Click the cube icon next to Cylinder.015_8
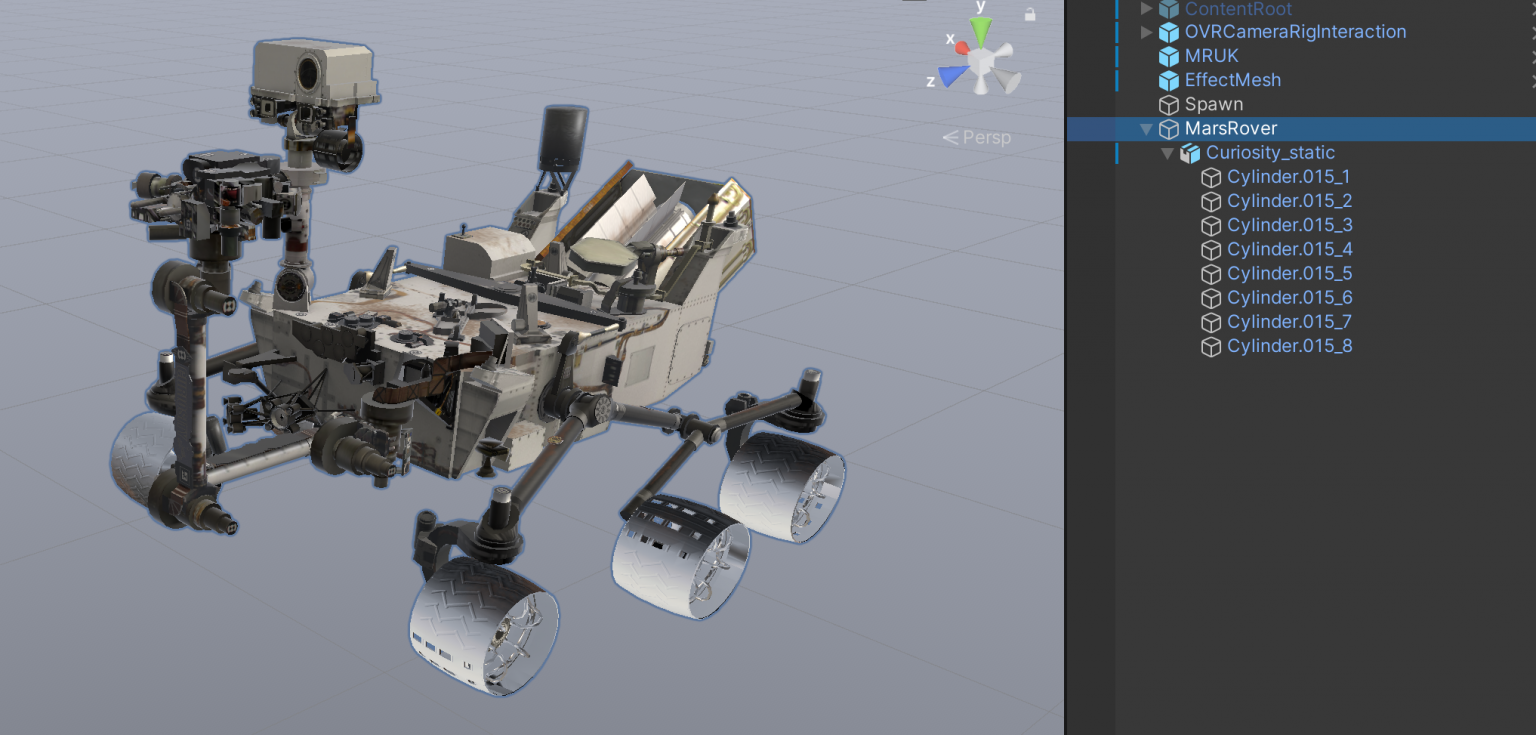This screenshot has width=1536, height=735. [1210, 346]
